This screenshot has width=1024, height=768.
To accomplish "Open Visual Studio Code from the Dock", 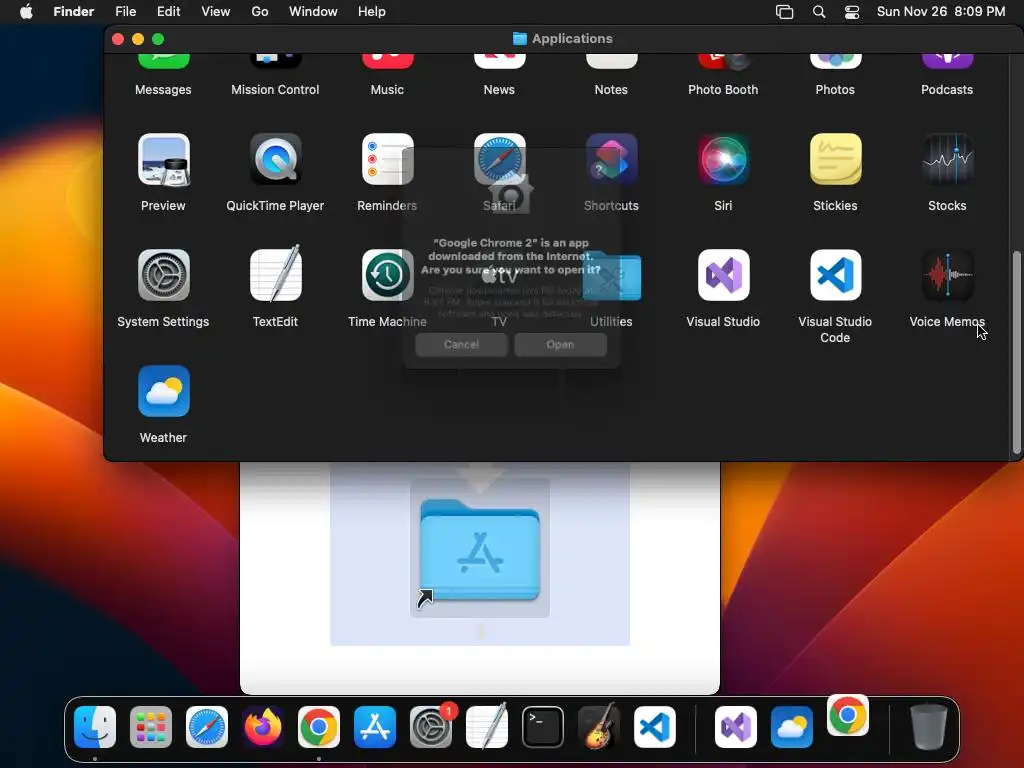I will pos(655,727).
